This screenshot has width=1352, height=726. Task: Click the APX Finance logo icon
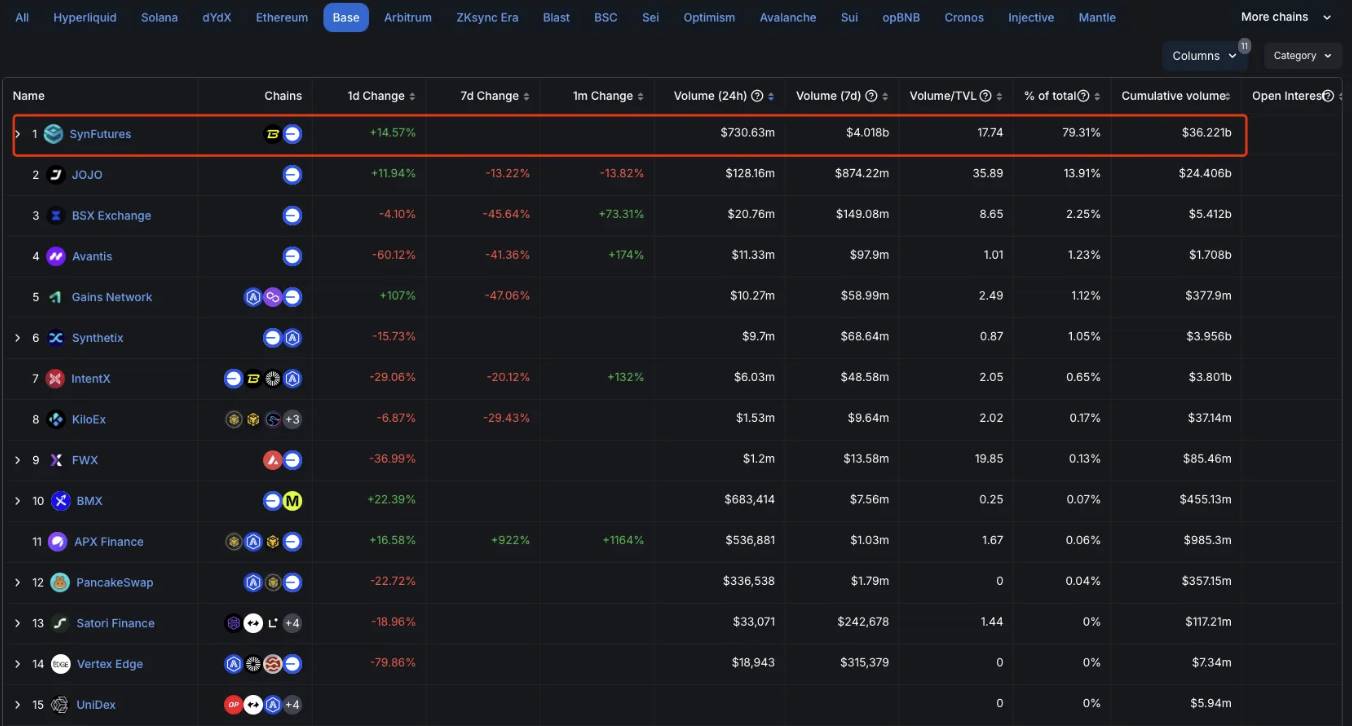pos(58,542)
